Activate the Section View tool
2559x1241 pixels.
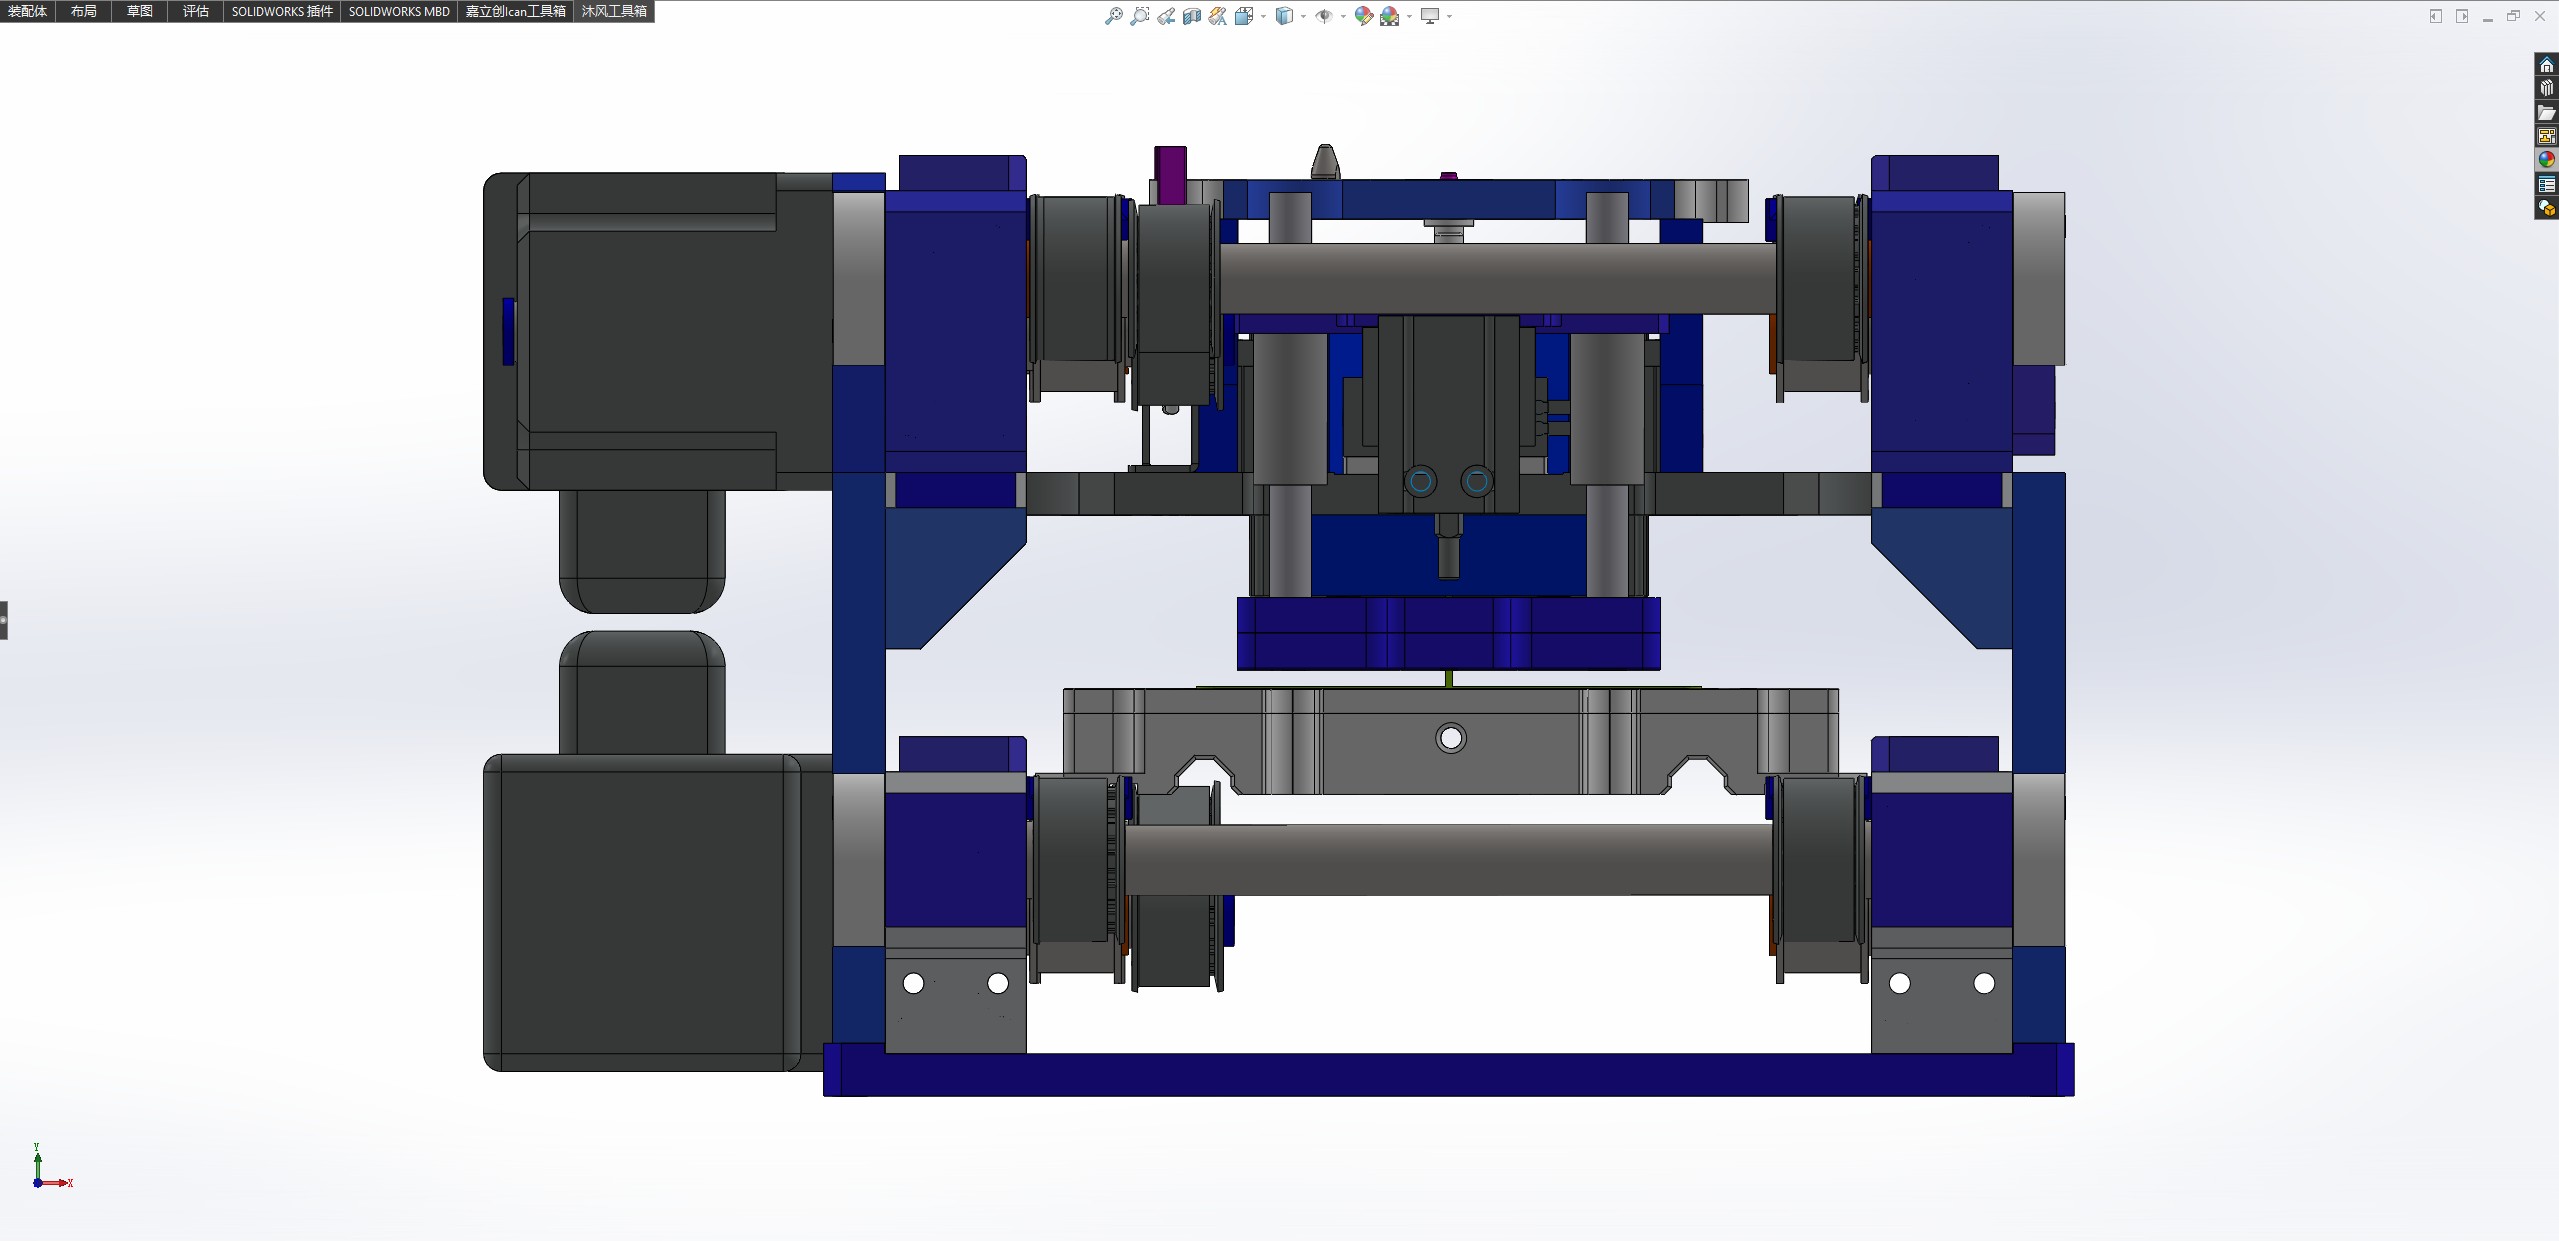pyautogui.click(x=1192, y=16)
